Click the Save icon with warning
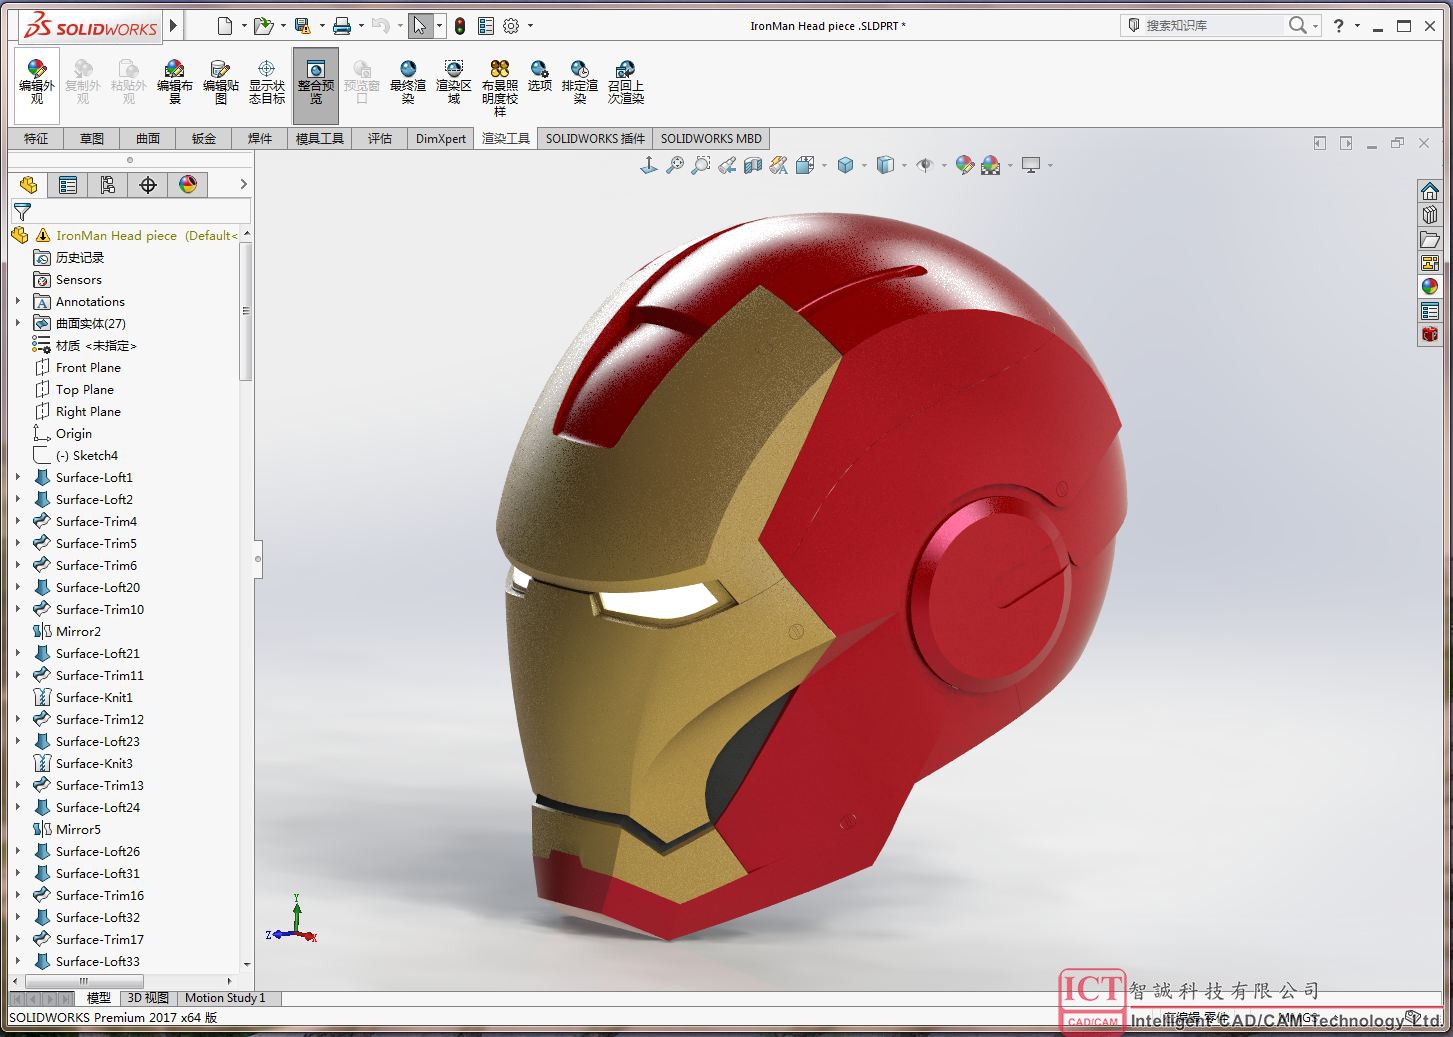 (302, 26)
